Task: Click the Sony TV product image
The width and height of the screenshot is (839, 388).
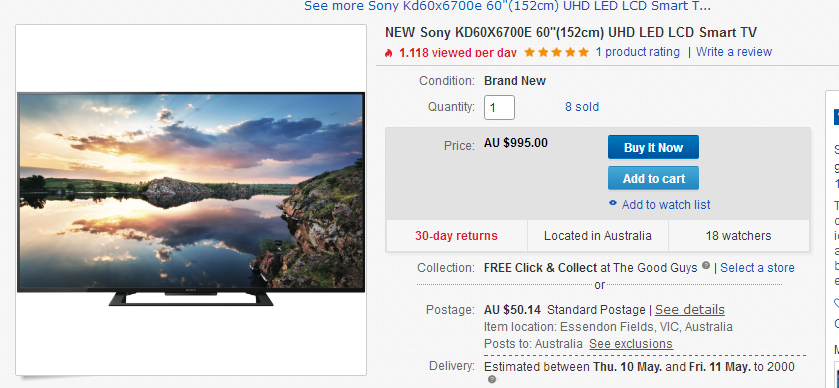Action: click(x=191, y=200)
